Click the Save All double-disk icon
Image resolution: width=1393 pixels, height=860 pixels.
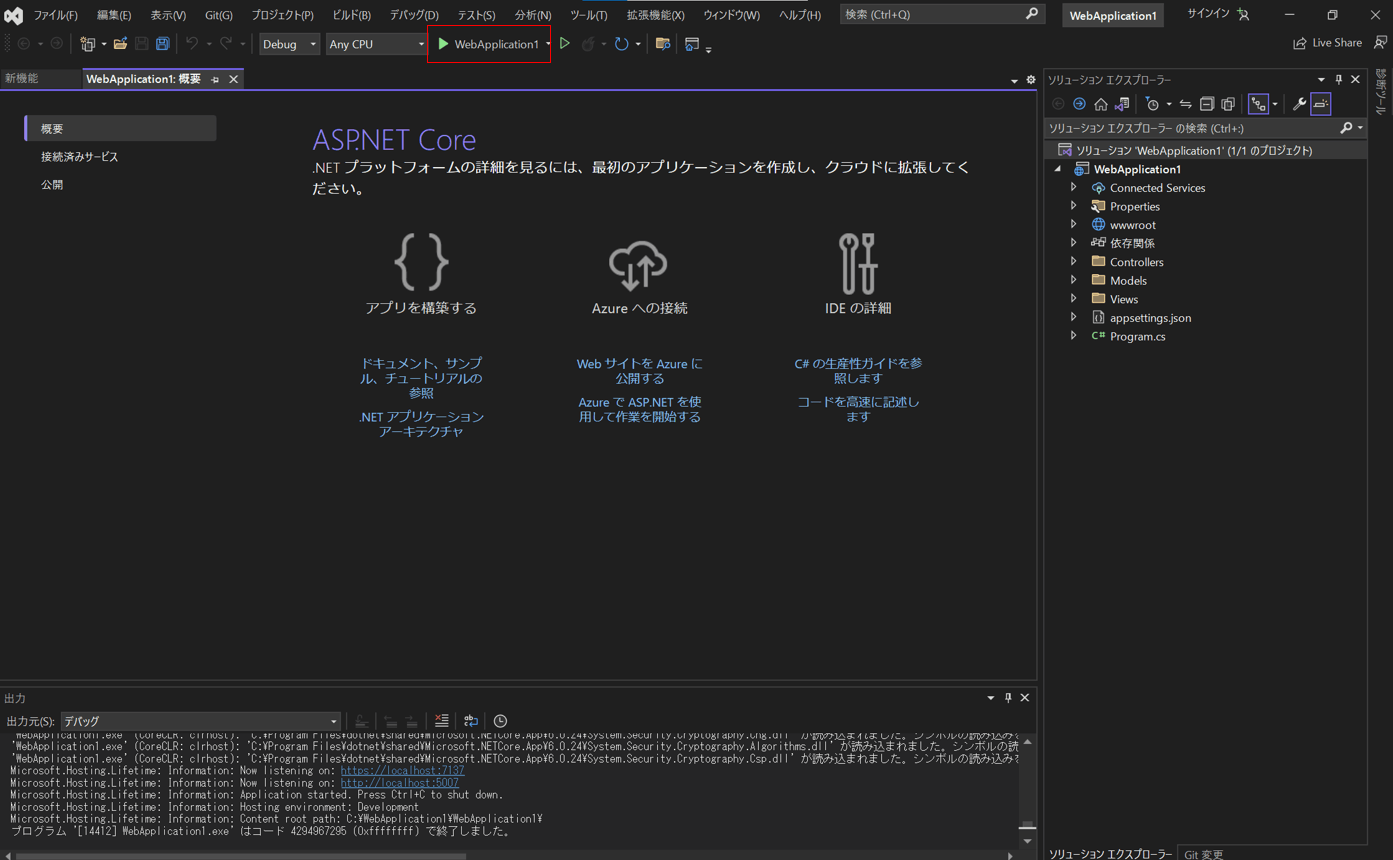point(162,44)
